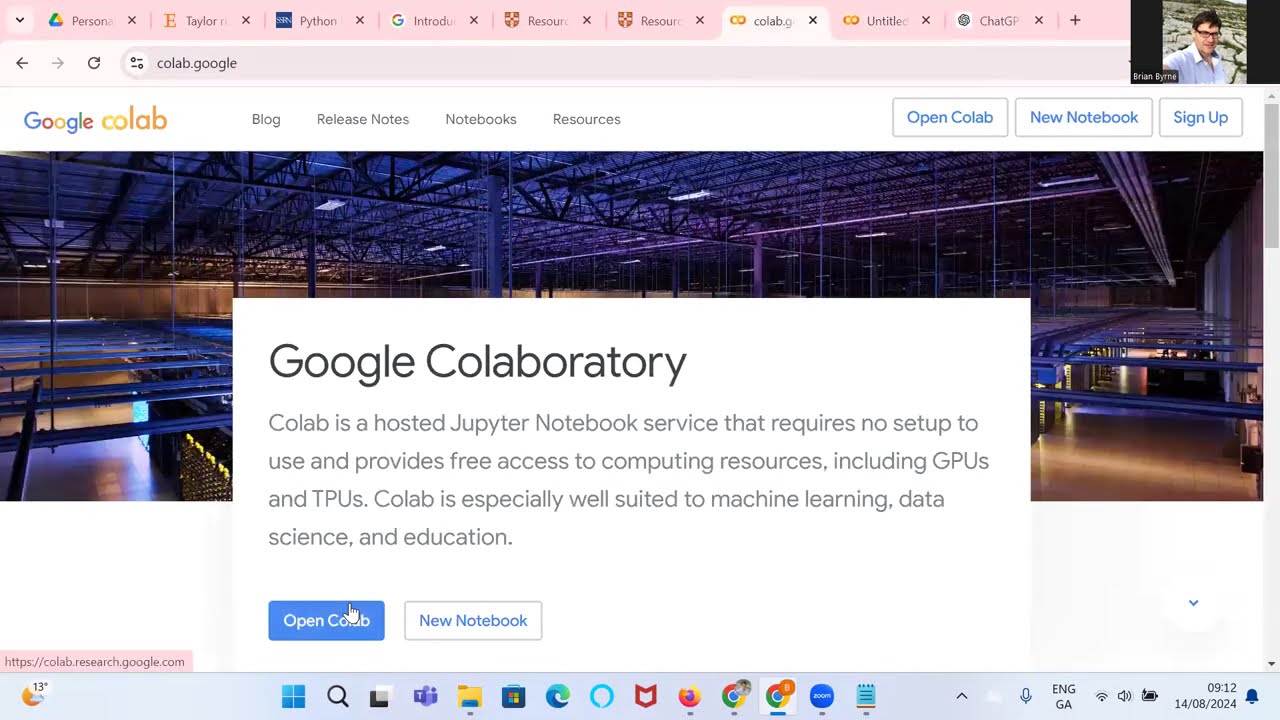Image resolution: width=1280 pixels, height=720 pixels.
Task: Open Zoom from the taskbar
Action: [x=822, y=696]
